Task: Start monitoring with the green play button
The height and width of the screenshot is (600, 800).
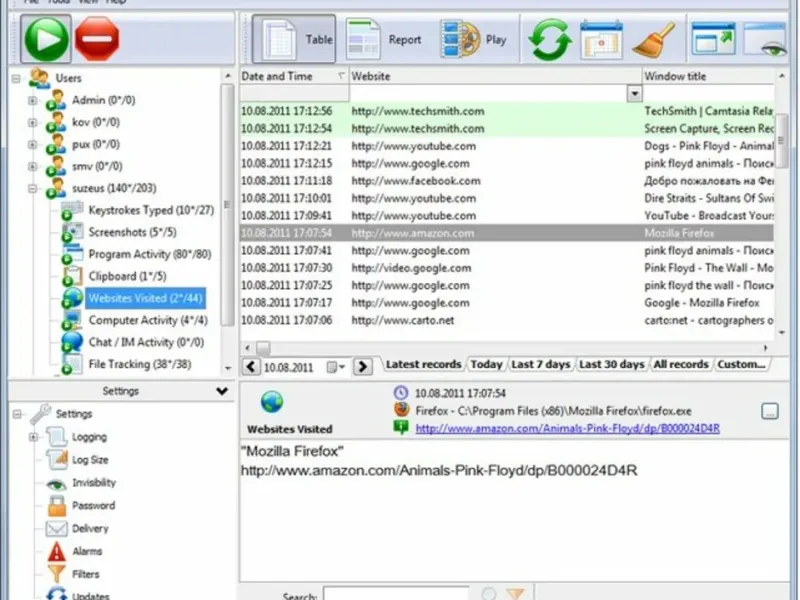Action: 46,39
